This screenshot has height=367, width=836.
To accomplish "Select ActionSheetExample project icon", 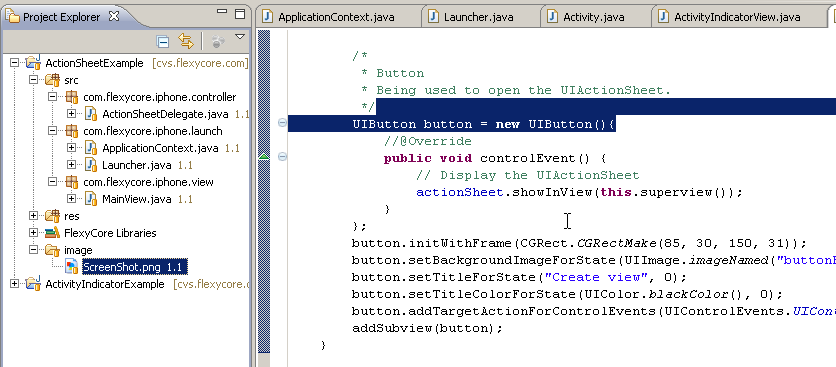I will click(33, 63).
